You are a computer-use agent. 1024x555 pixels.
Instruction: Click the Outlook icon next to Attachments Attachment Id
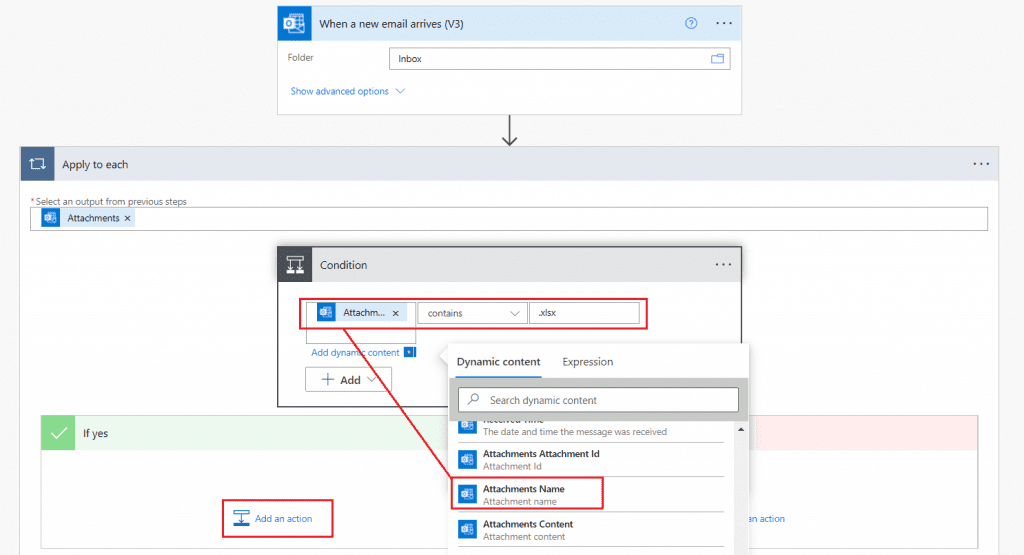(467, 460)
